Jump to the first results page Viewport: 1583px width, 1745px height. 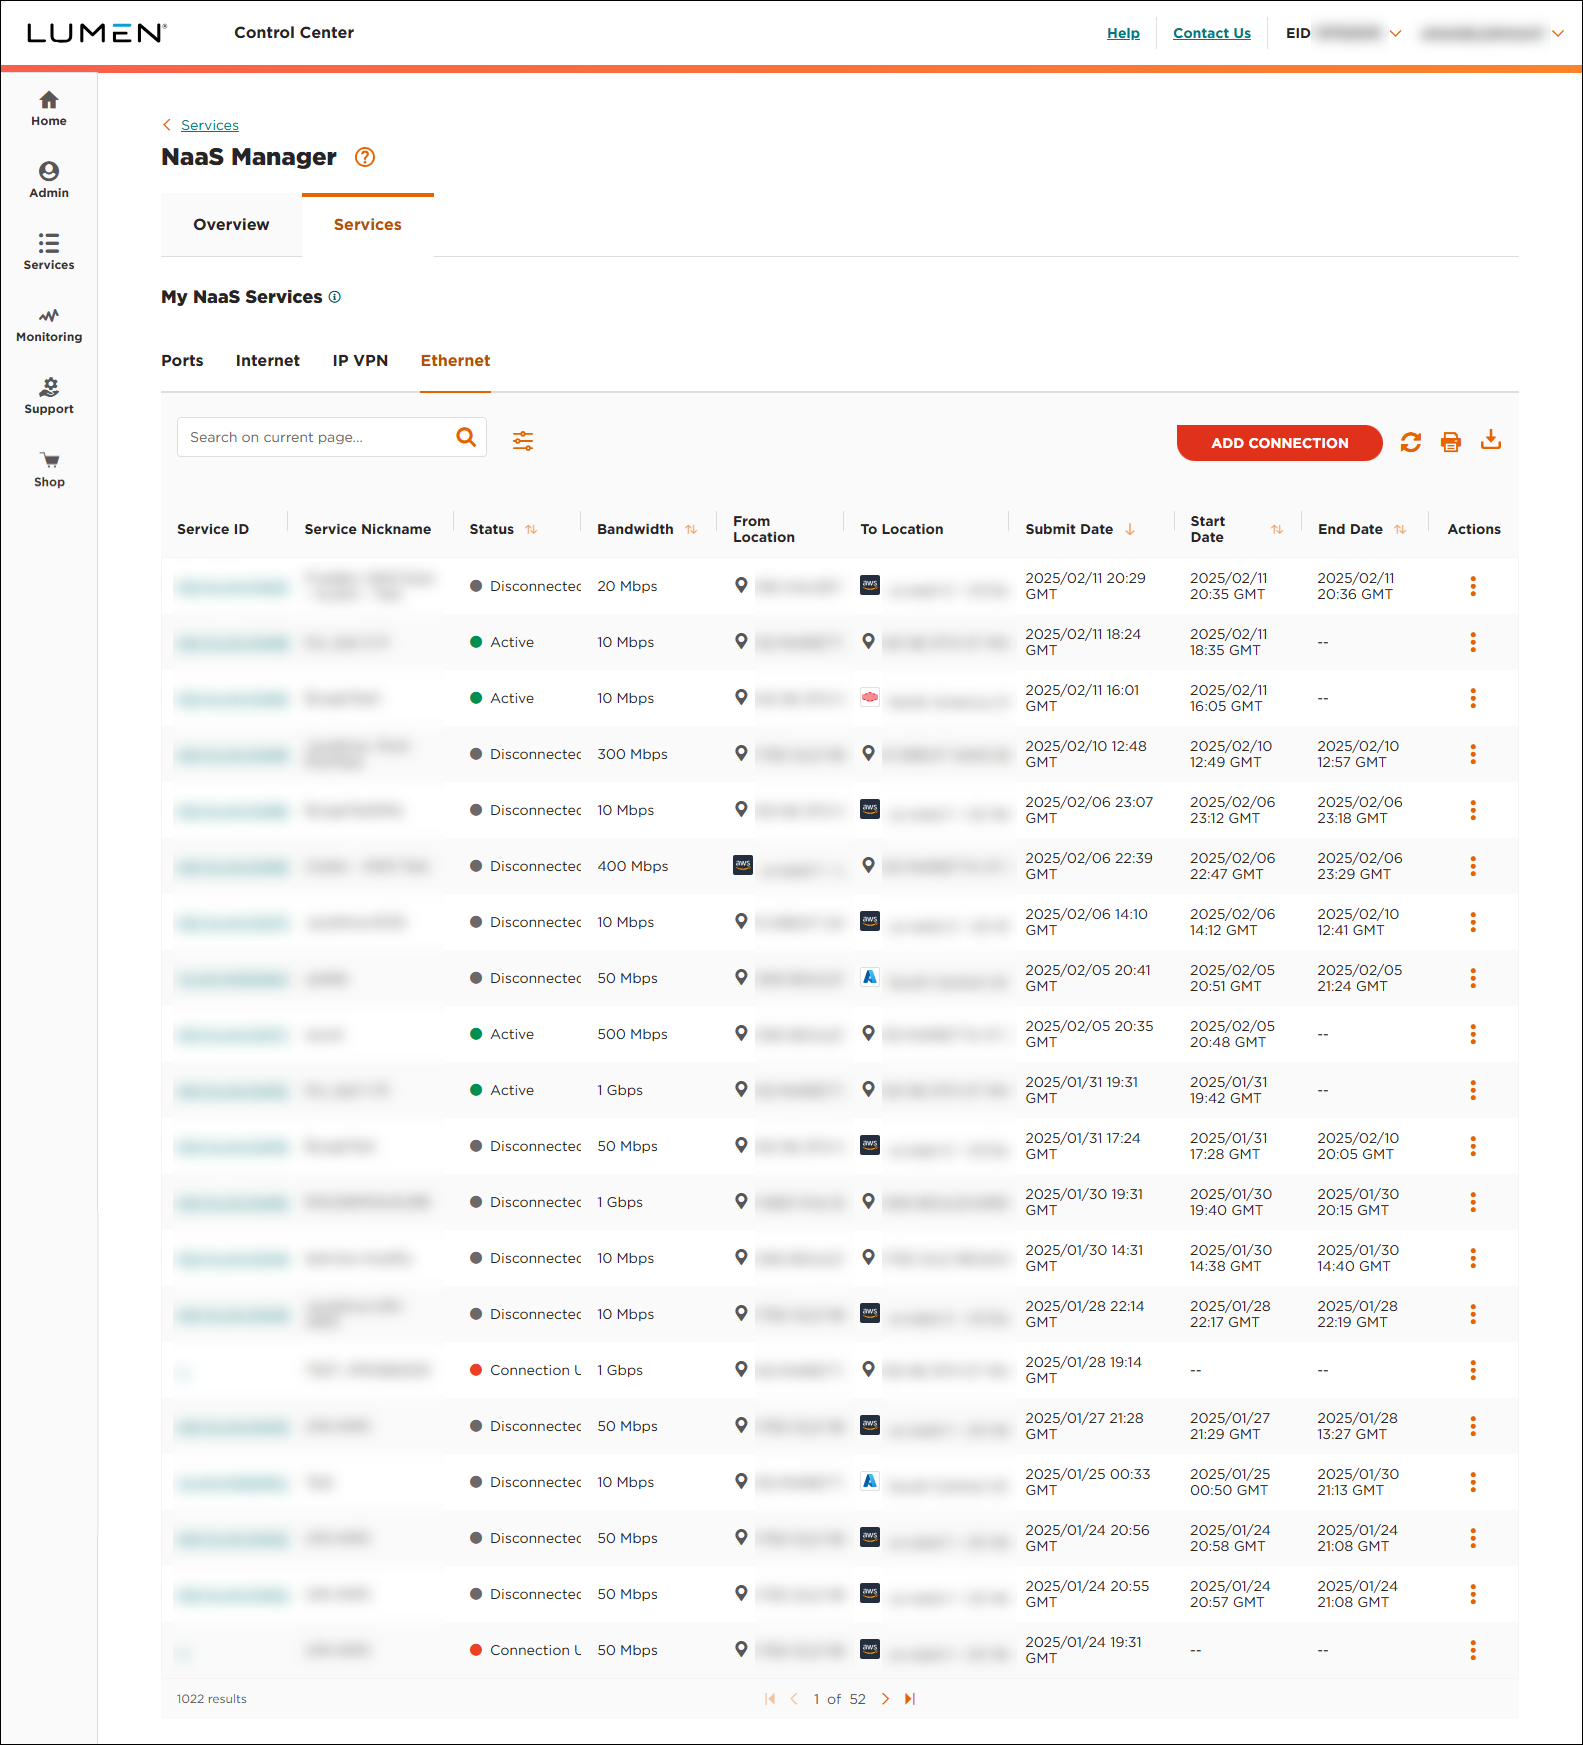click(x=770, y=1699)
